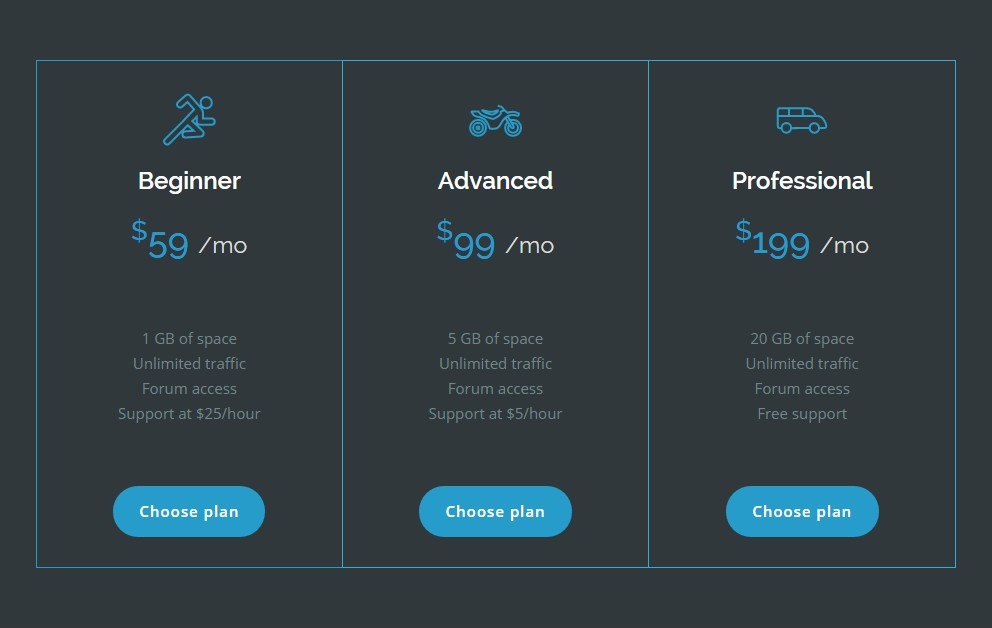Click Support at $25/hour text

pyautogui.click(x=189, y=414)
